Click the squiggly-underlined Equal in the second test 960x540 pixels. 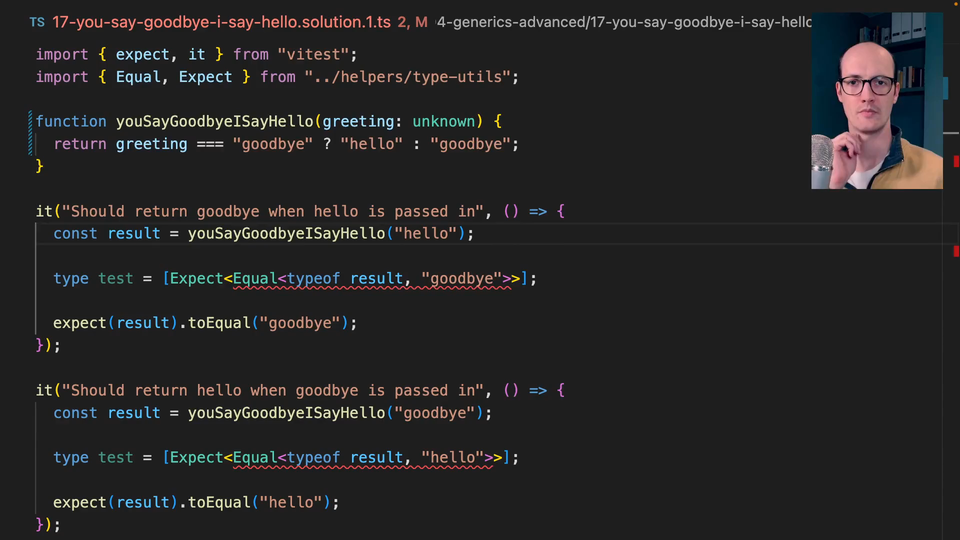pyautogui.click(x=255, y=458)
